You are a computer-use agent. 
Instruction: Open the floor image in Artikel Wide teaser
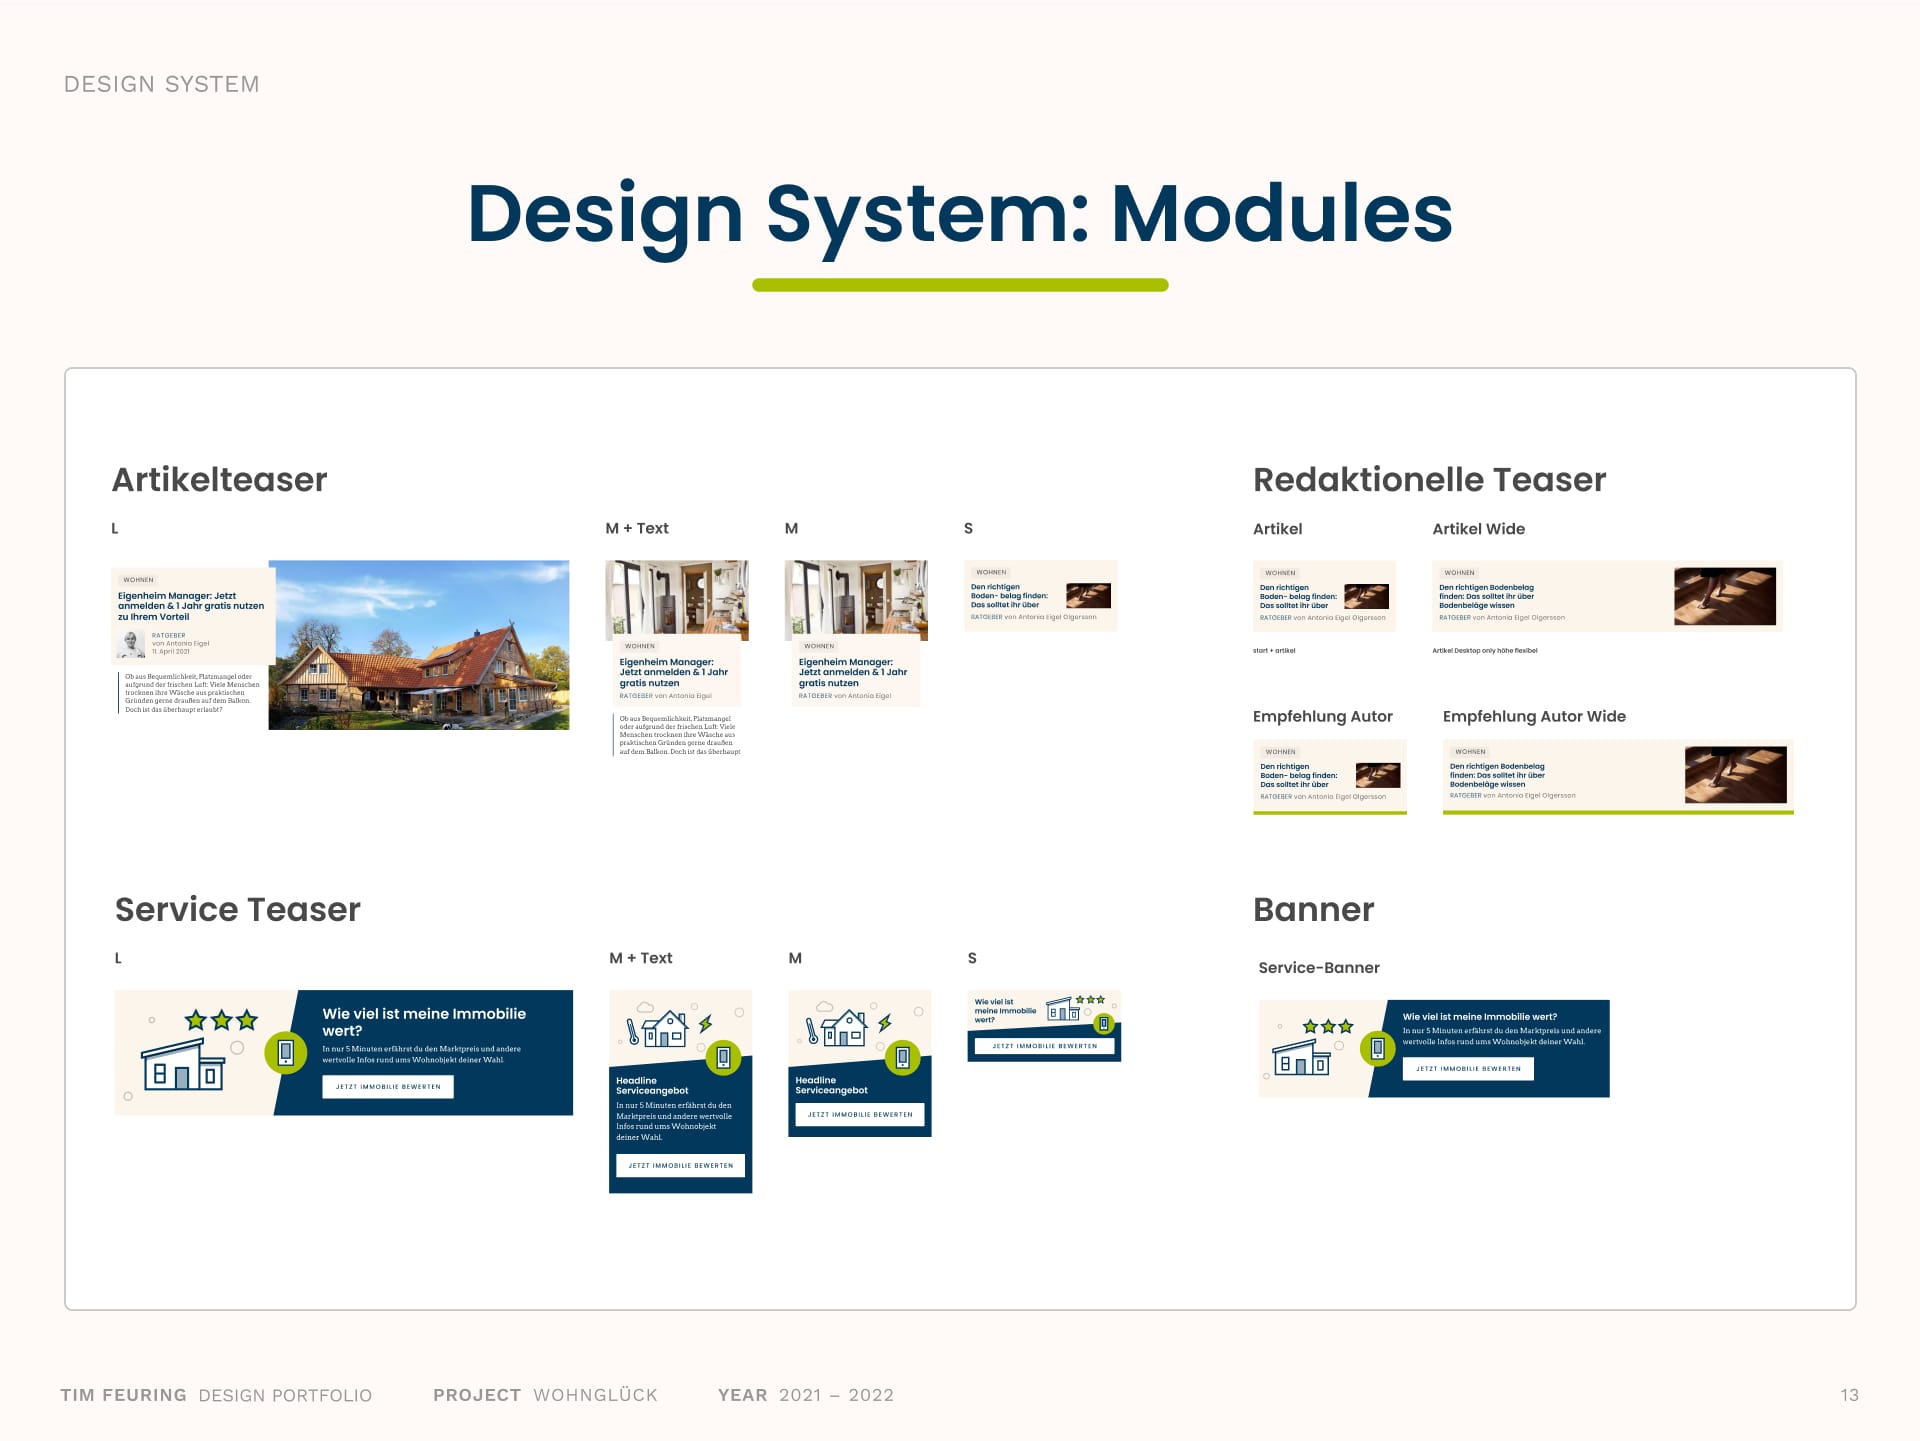click(1725, 596)
